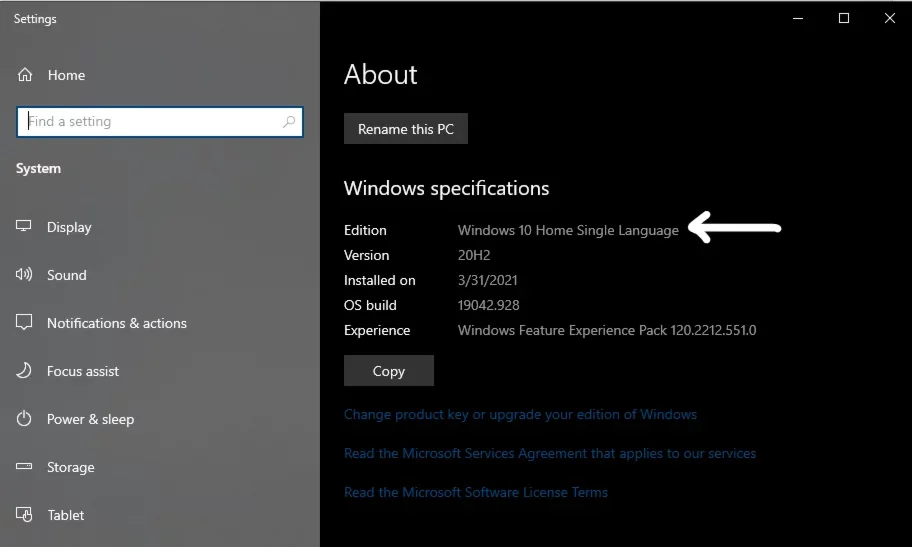Go to Sound settings
Image resolution: width=912 pixels, height=547 pixels.
coord(67,275)
